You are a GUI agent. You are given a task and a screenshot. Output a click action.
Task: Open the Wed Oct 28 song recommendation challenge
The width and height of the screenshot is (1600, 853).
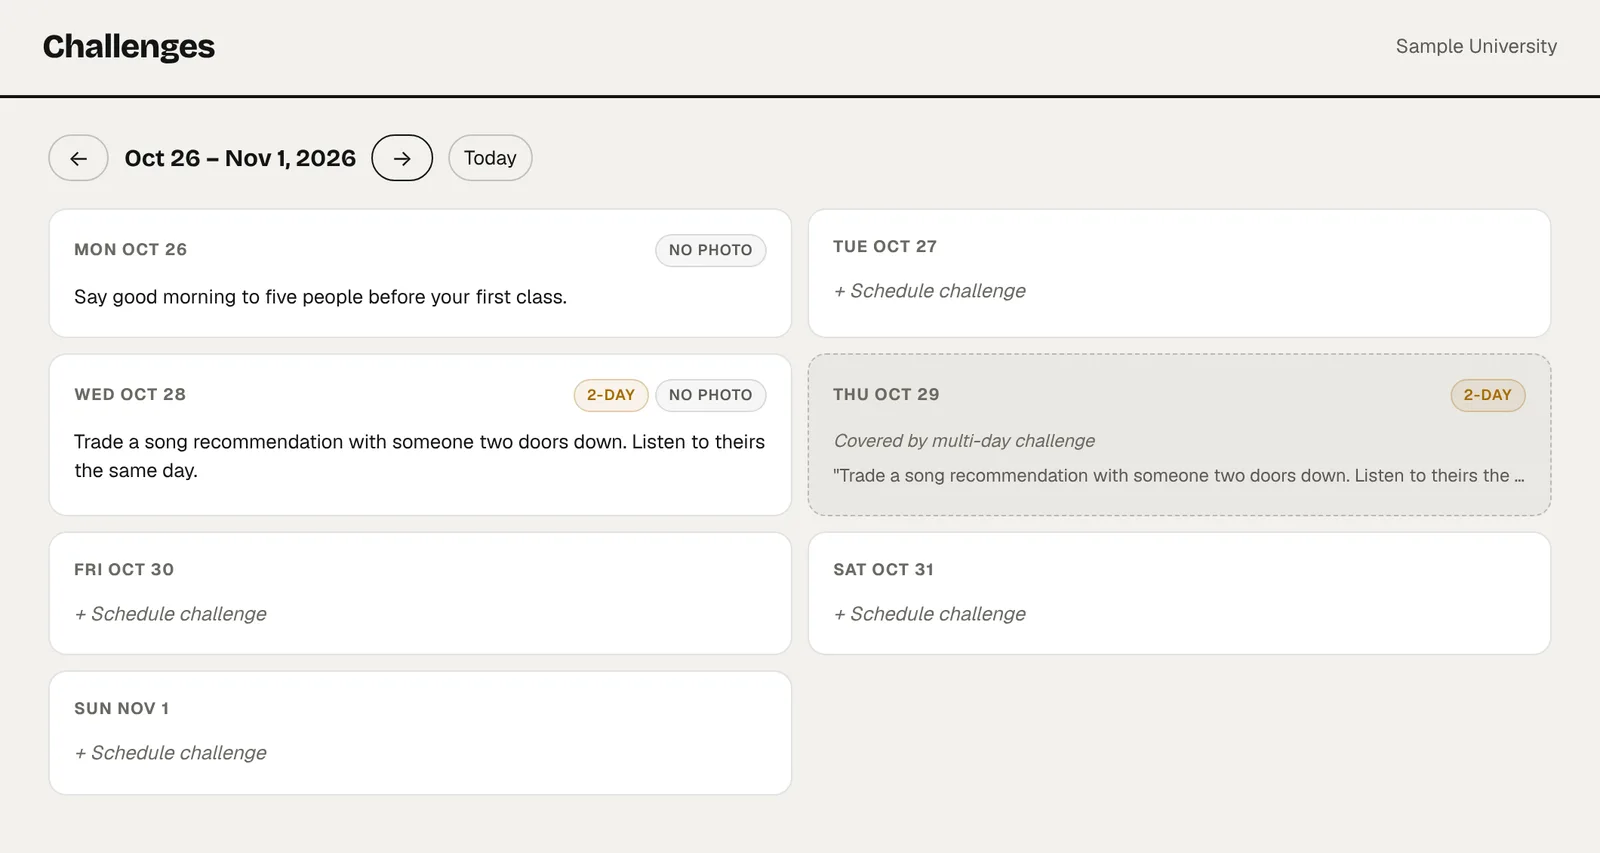[420, 435]
